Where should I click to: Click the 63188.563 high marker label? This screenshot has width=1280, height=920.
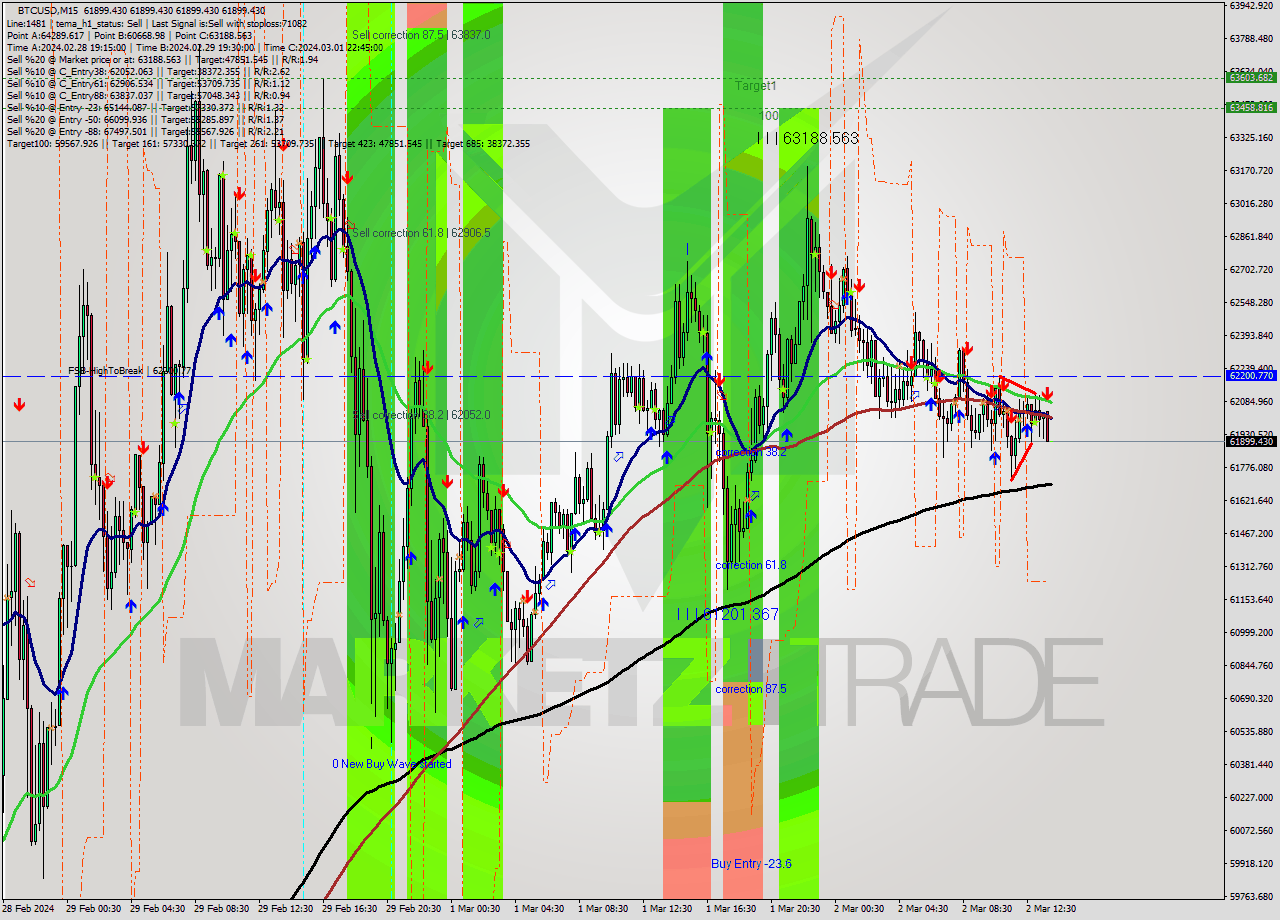click(808, 138)
